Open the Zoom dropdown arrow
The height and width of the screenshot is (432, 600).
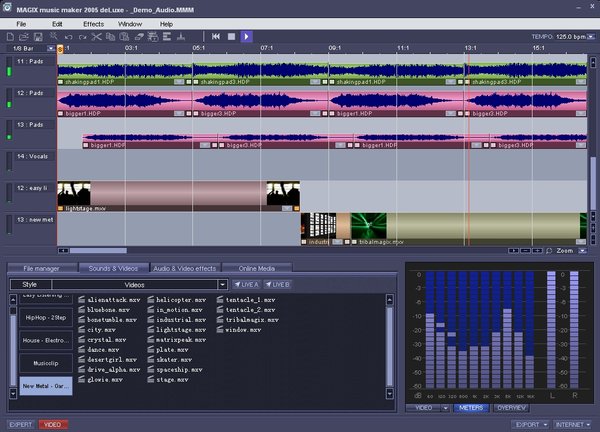click(582, 251)
